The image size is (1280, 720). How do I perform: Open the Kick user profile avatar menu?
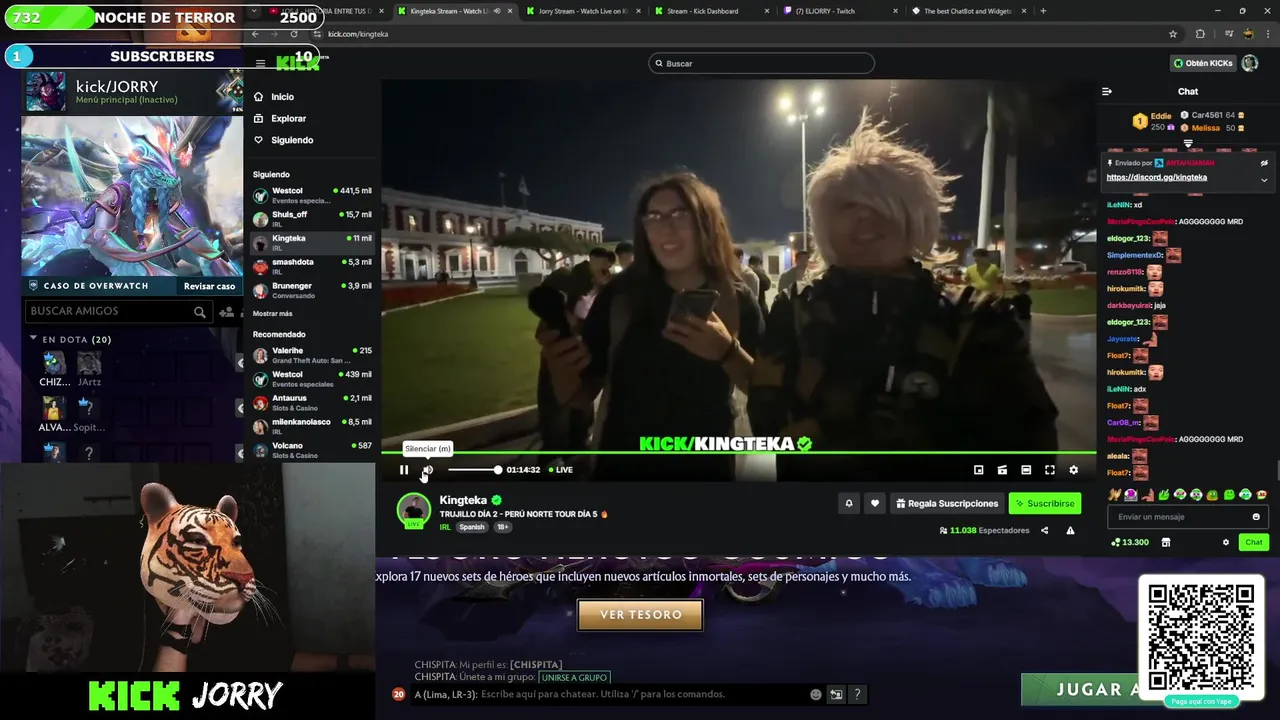[x=1250, y=63]
